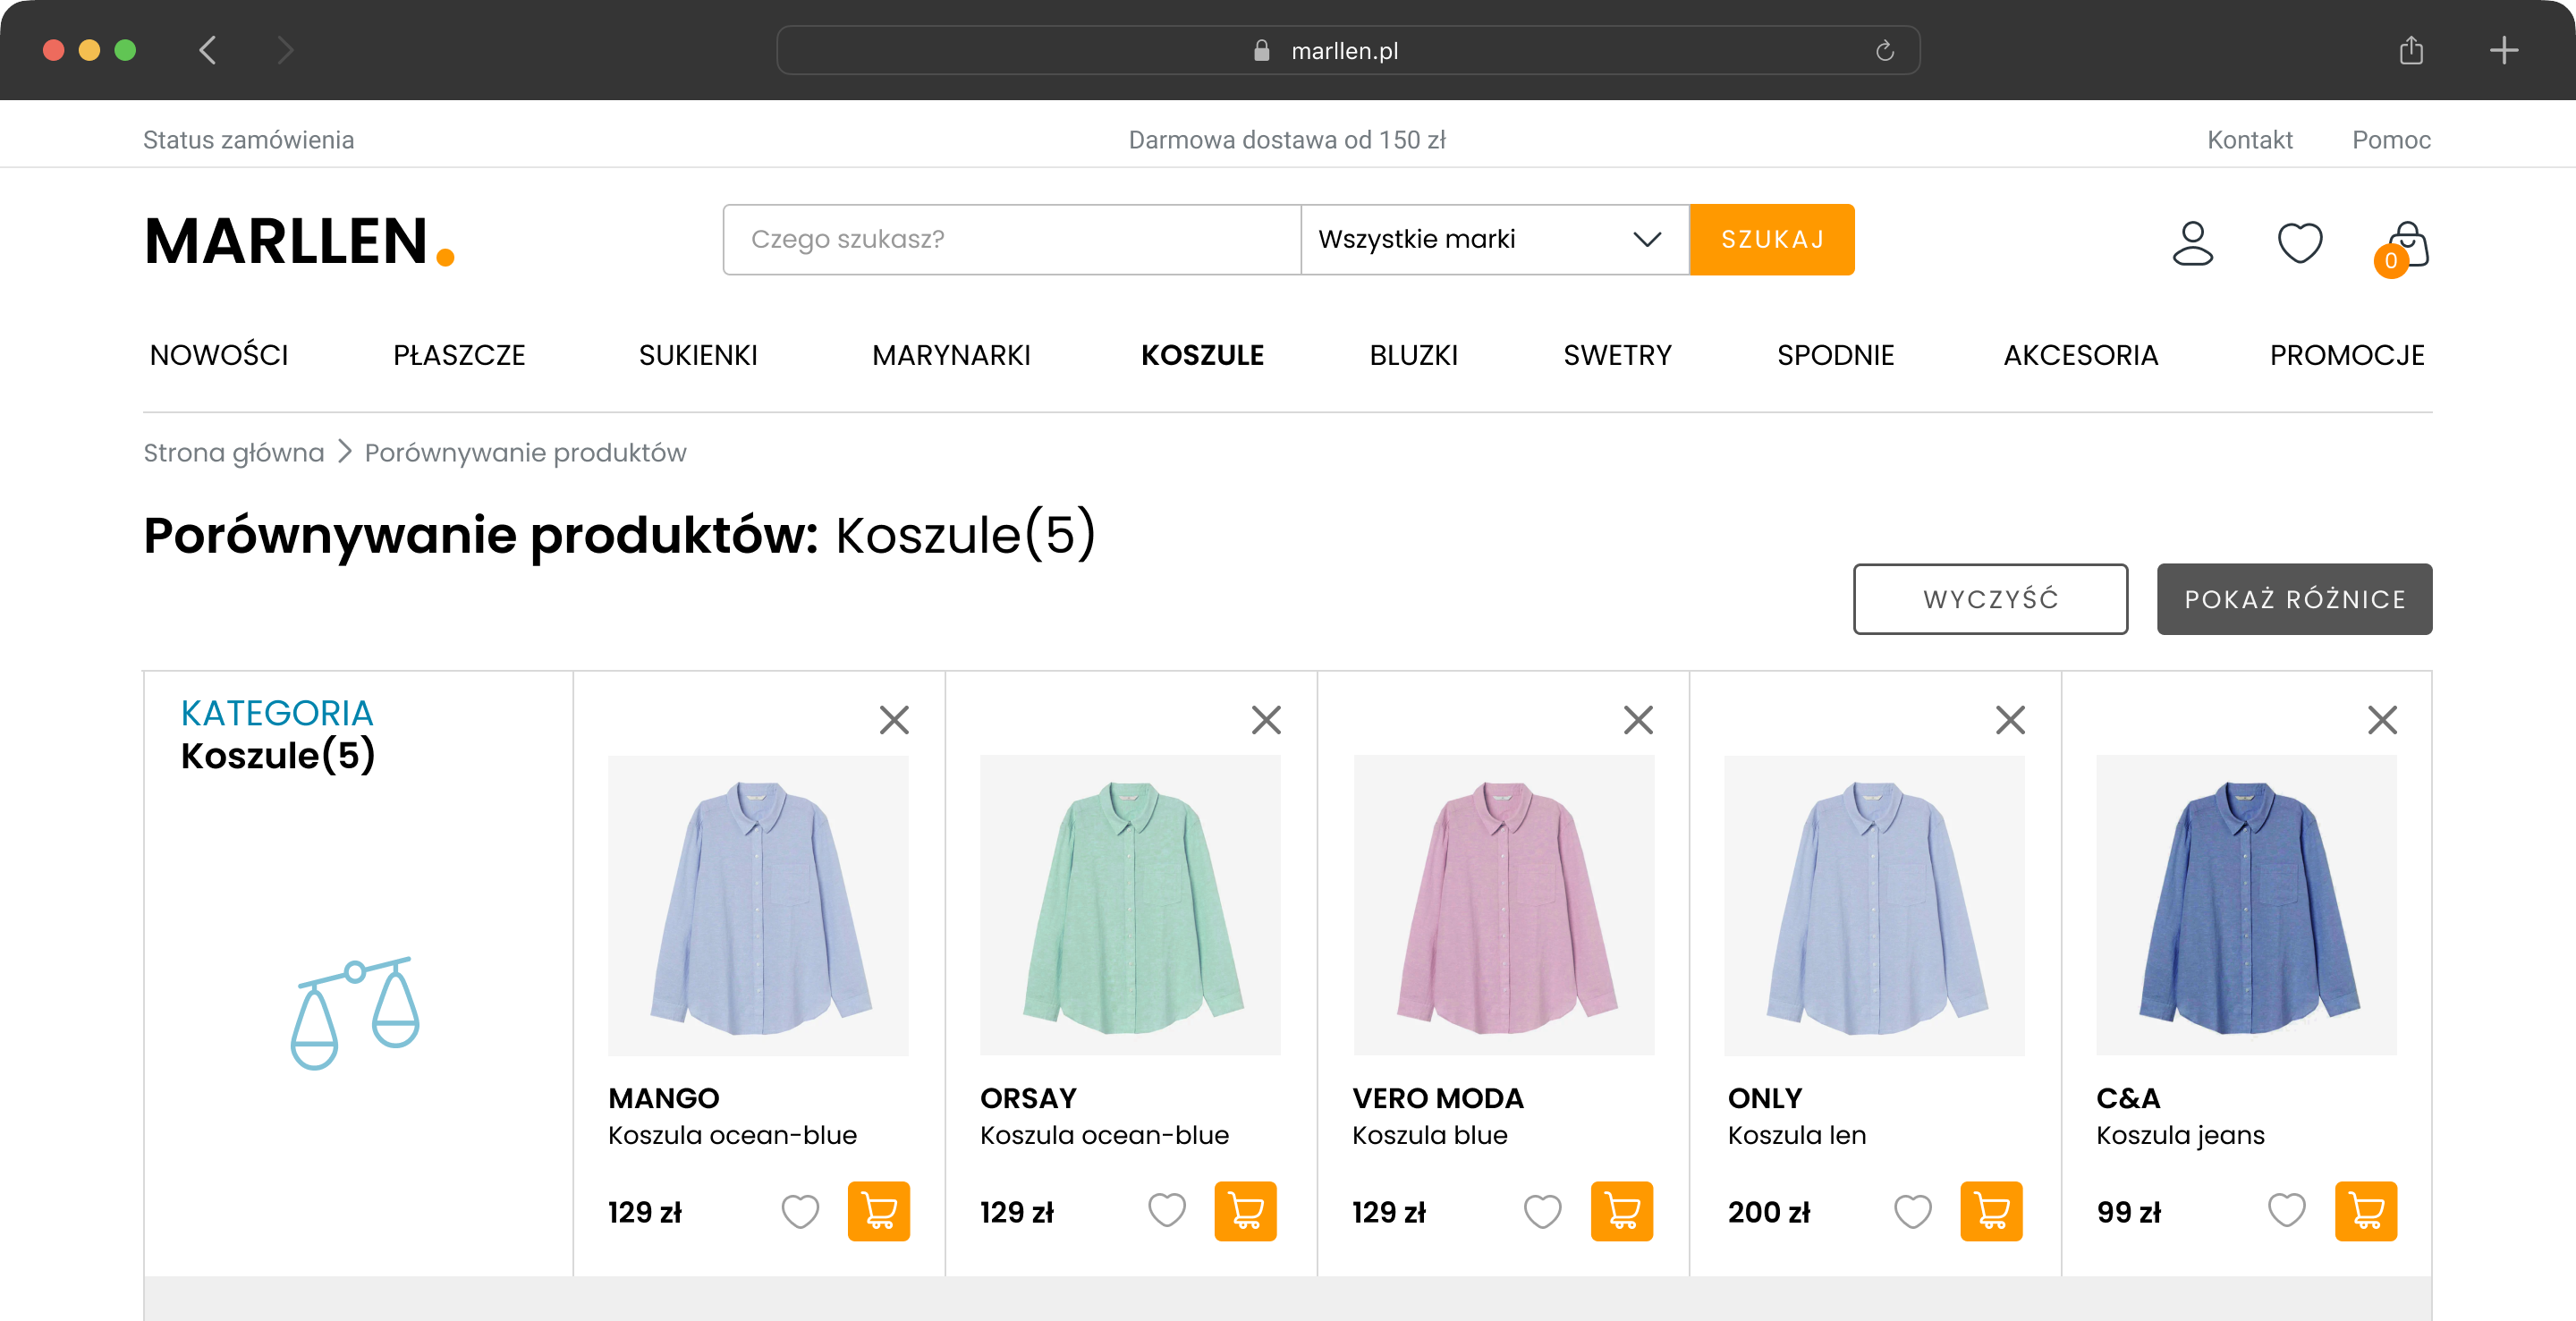
Task: Click the Czego szukasz search field
Action: point(1011,240)
